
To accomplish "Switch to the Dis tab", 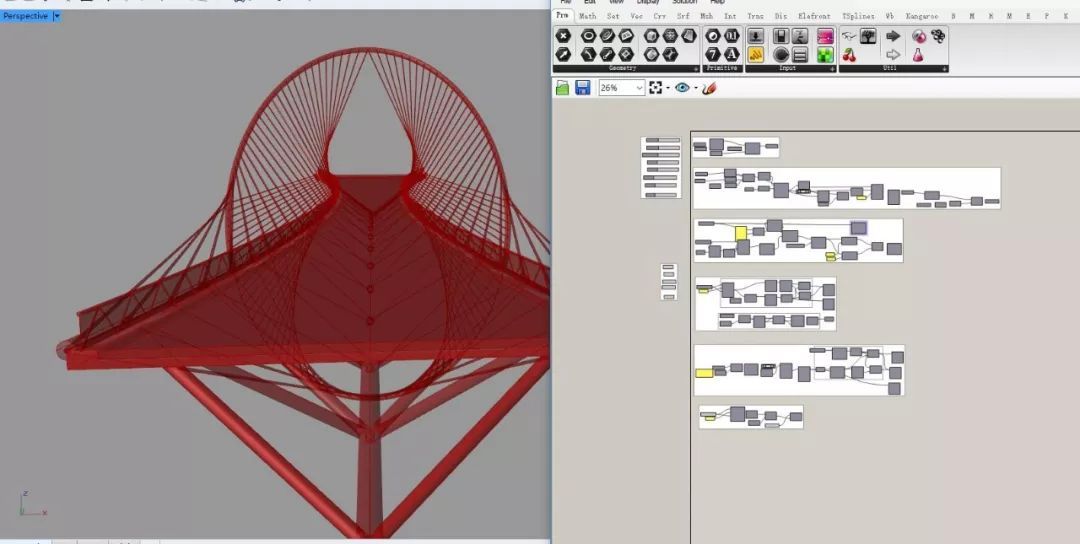I will [x=780, y=16].
